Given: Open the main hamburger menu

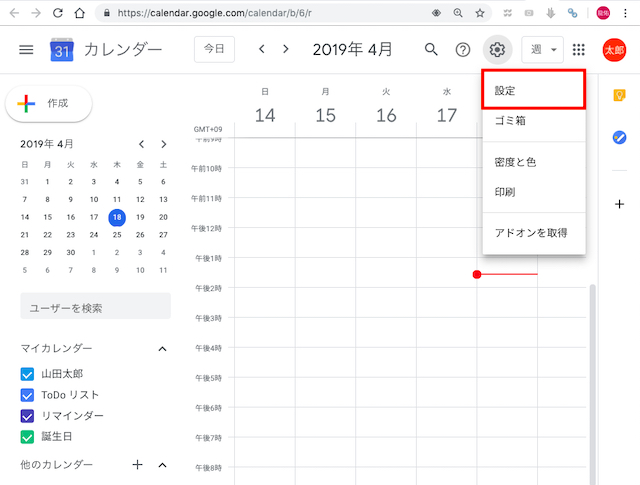Looking at the screenshot, I should pos(26,50).
